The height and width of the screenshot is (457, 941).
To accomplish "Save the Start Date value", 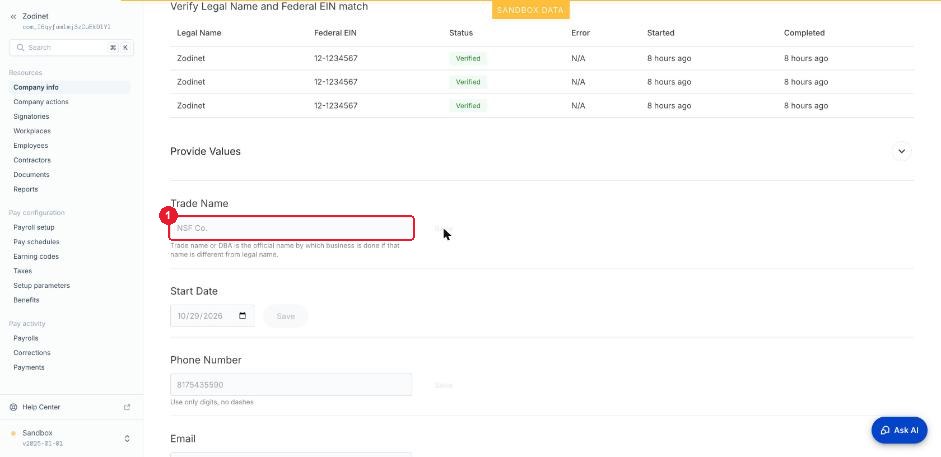I will (286, 316).
